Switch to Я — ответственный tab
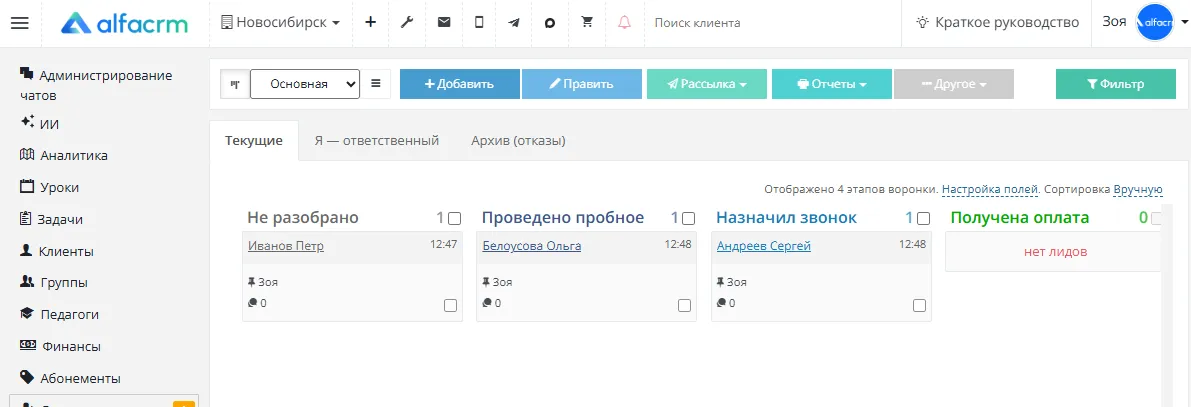The width and height of the screenshot is (1191, 407). (x=377, y=140)
